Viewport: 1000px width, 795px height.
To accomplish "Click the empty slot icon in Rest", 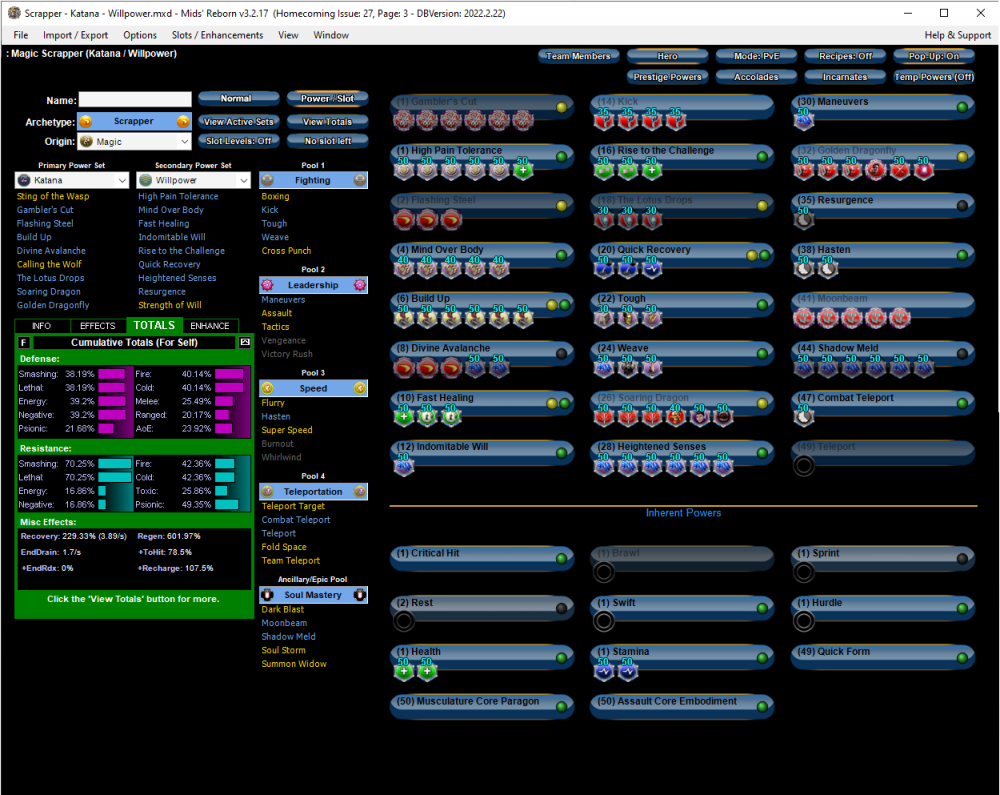I will (x=404, y=621).
